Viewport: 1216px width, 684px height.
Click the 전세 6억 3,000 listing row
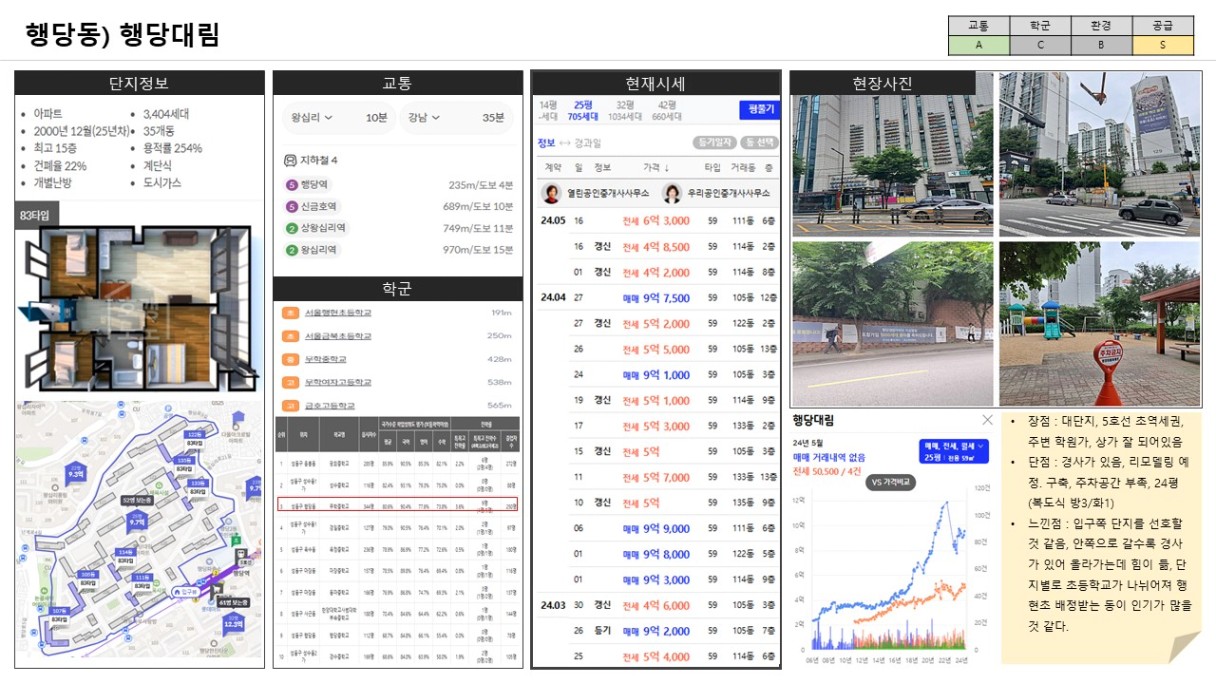point(656,221)
